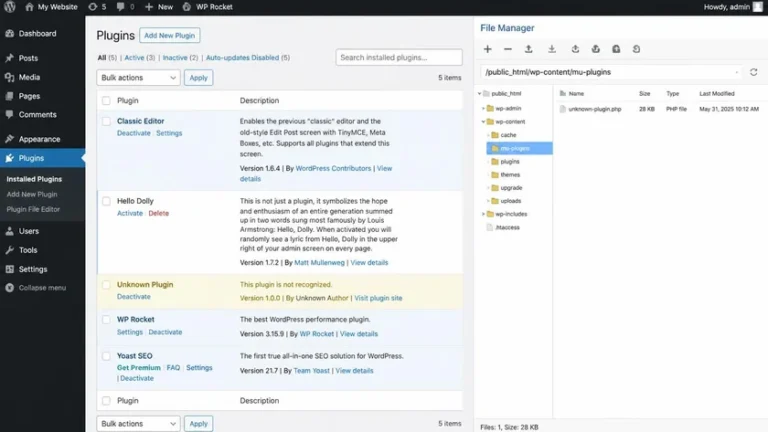768x432 pixels.
Task: Click the mu-plugins folder icon in tree
Action: [x=495, y=148]
